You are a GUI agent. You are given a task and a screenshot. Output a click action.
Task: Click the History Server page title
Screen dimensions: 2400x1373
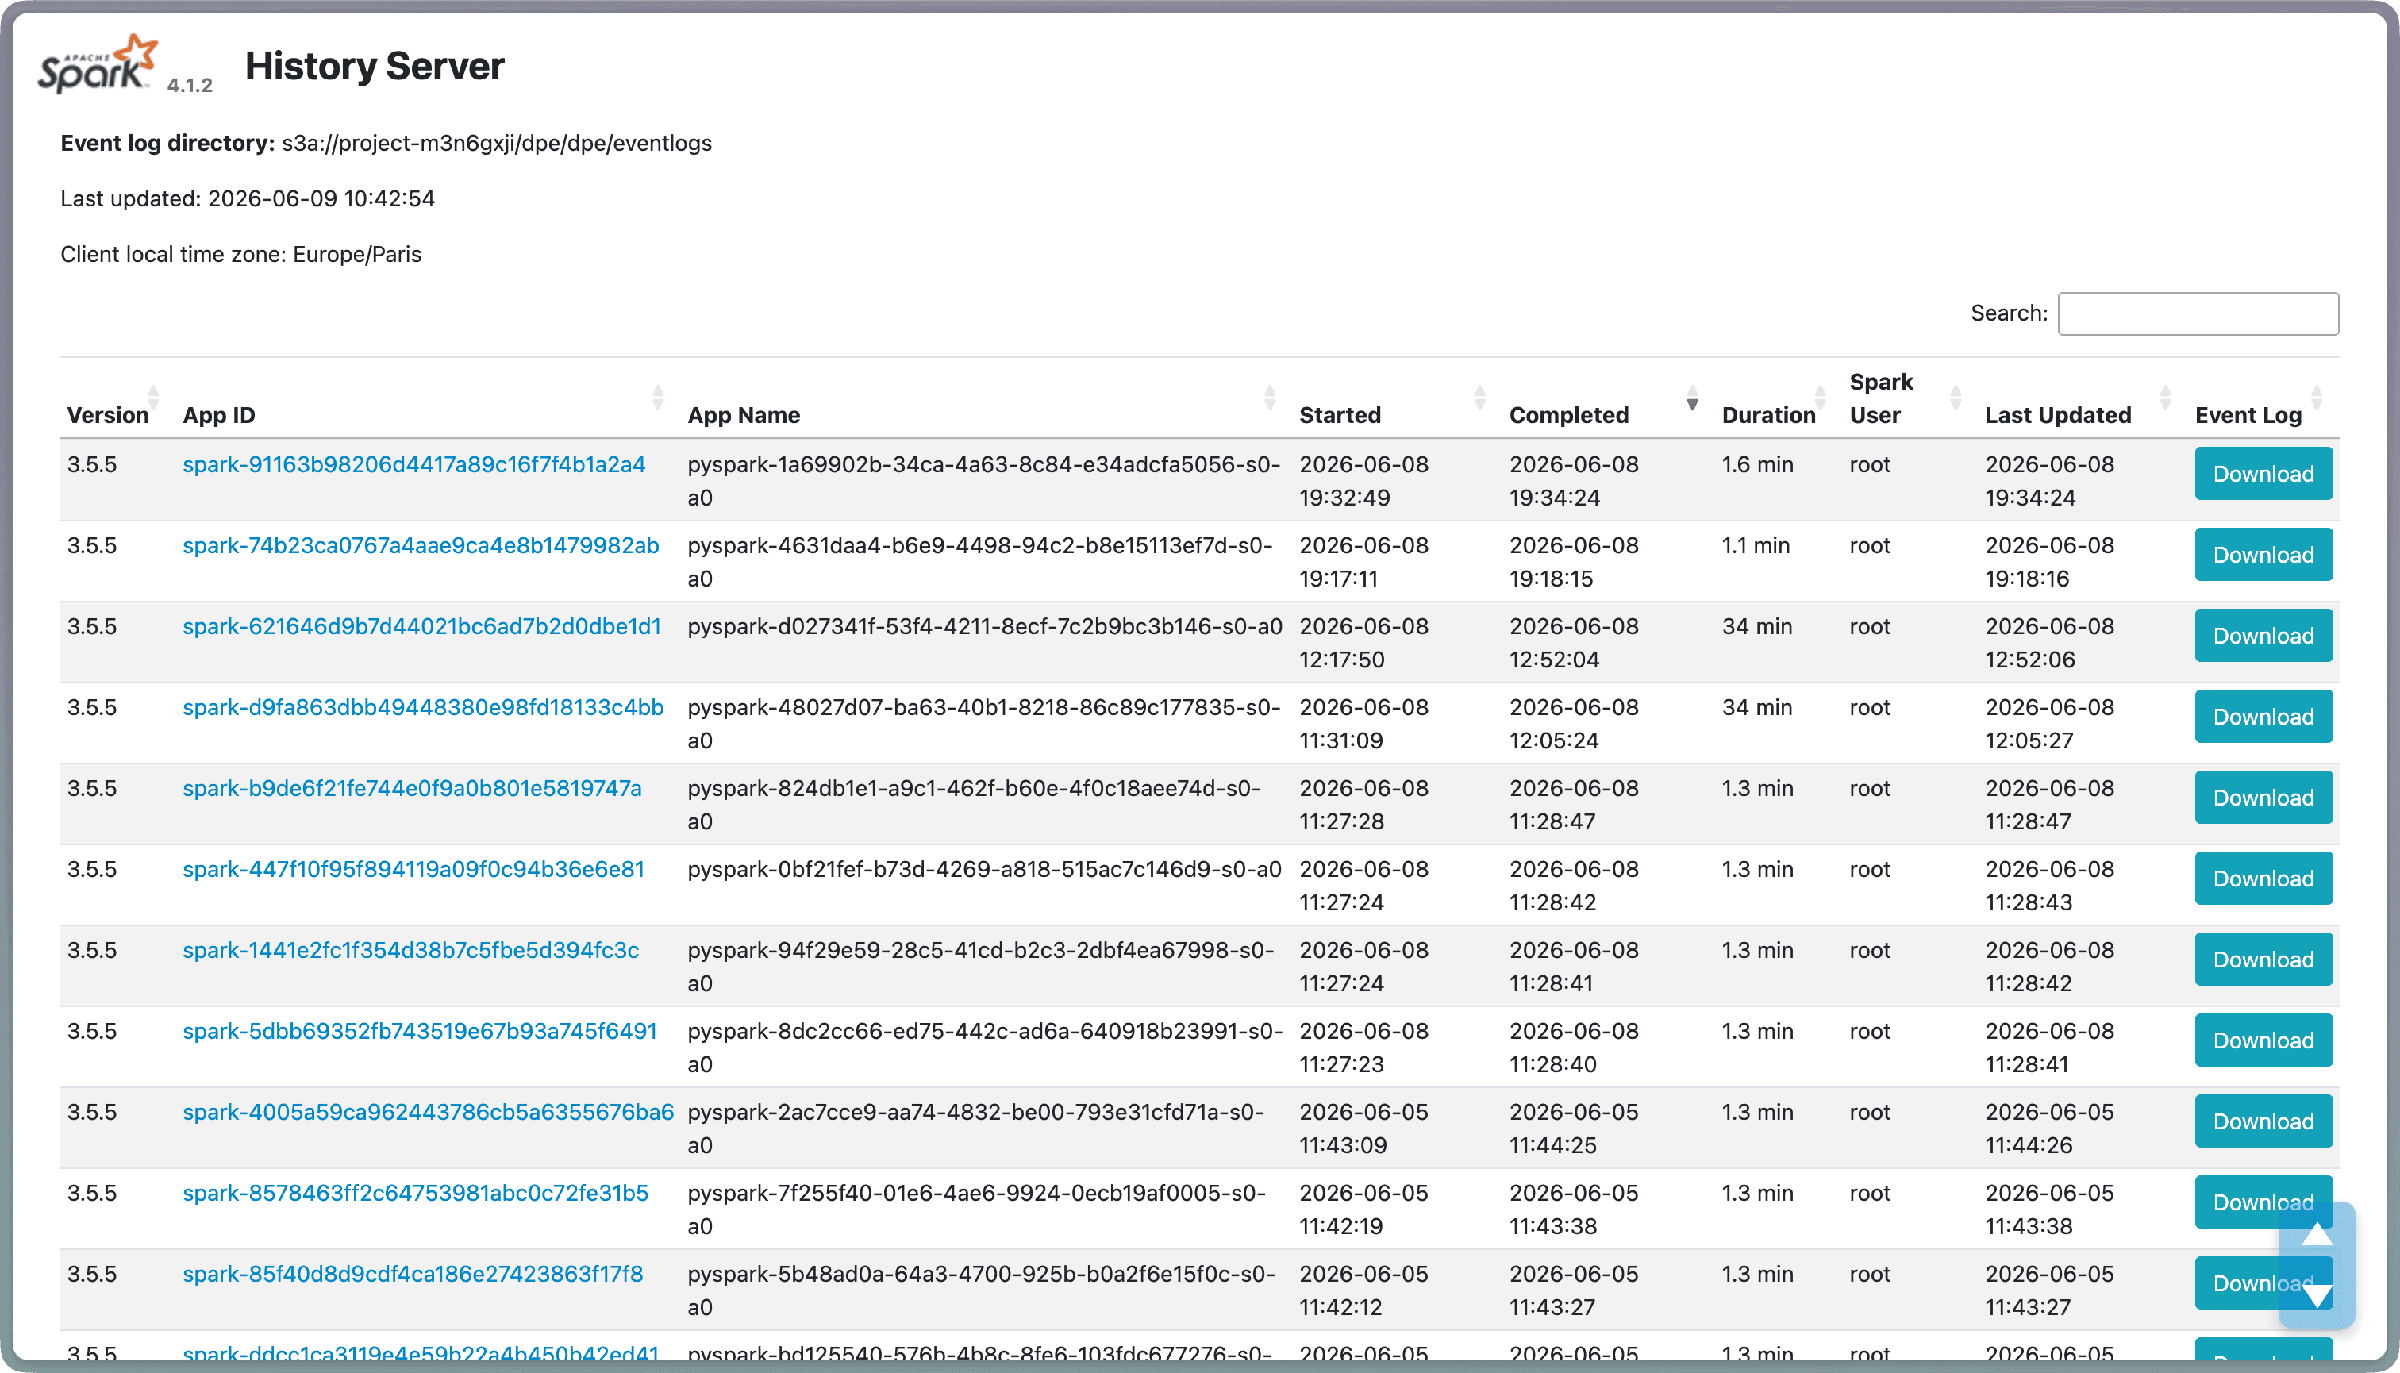(x=375, y=66)
